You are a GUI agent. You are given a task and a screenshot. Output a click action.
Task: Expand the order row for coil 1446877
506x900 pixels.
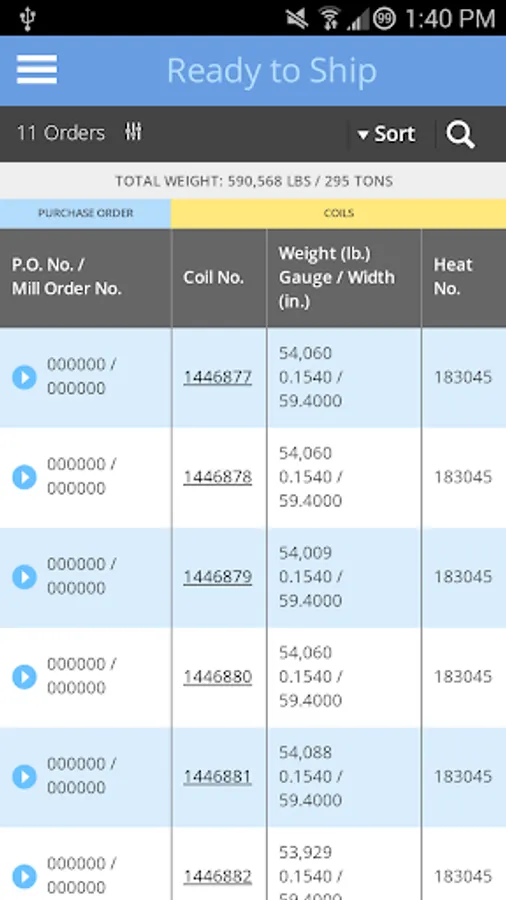24,377
